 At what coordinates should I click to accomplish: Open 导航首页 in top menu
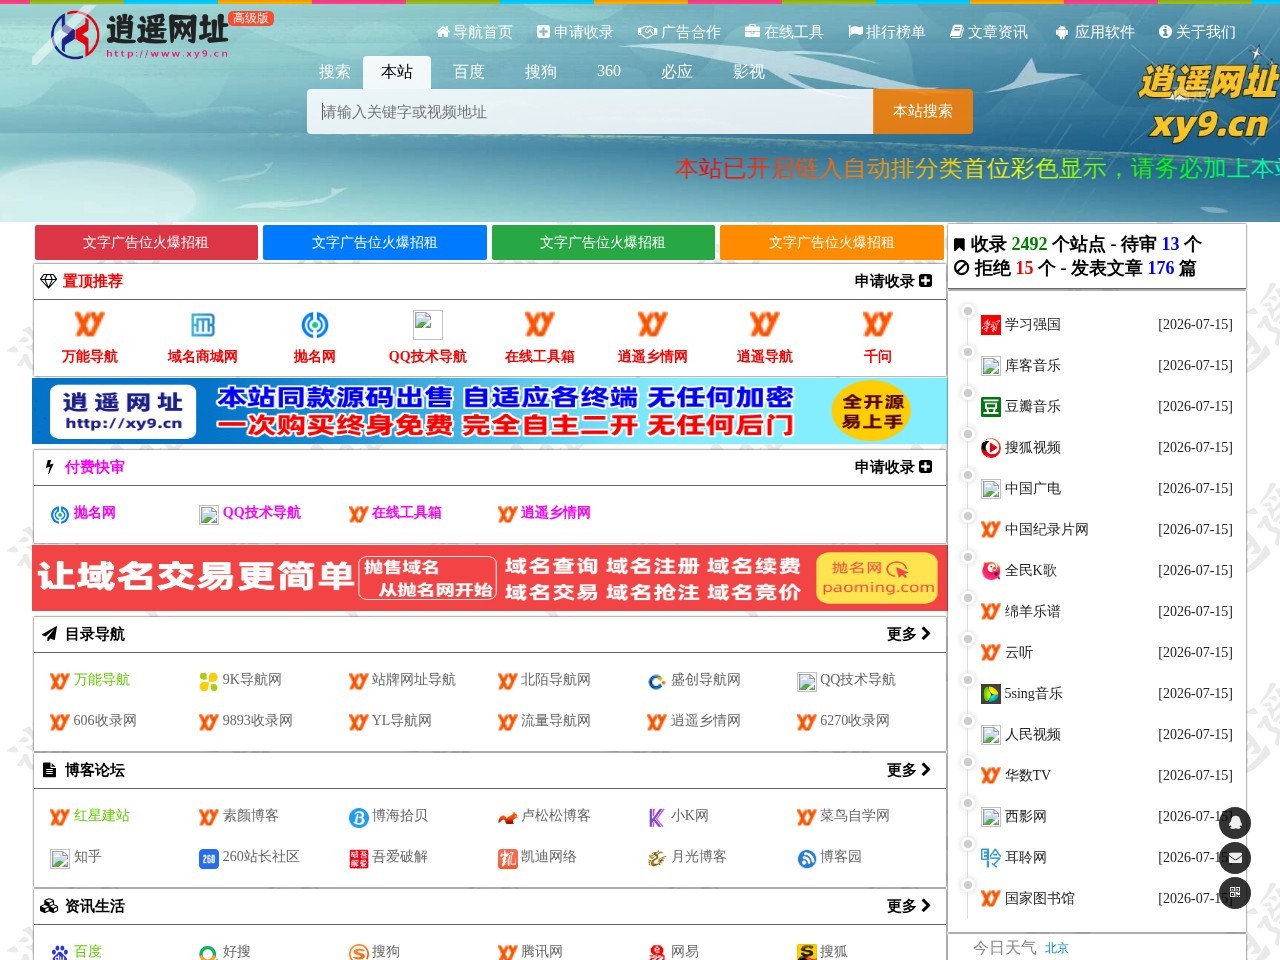474,32
